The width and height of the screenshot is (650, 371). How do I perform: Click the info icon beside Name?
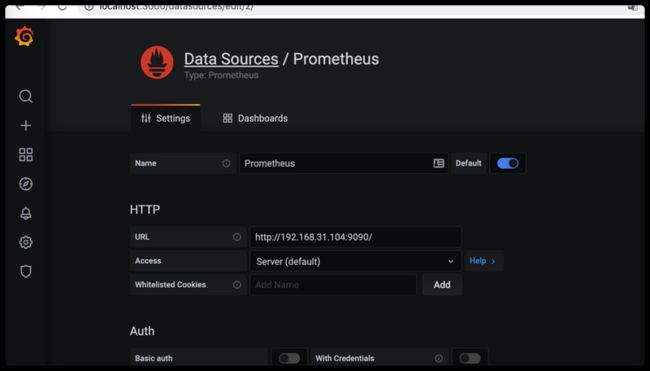pos(226,163)
